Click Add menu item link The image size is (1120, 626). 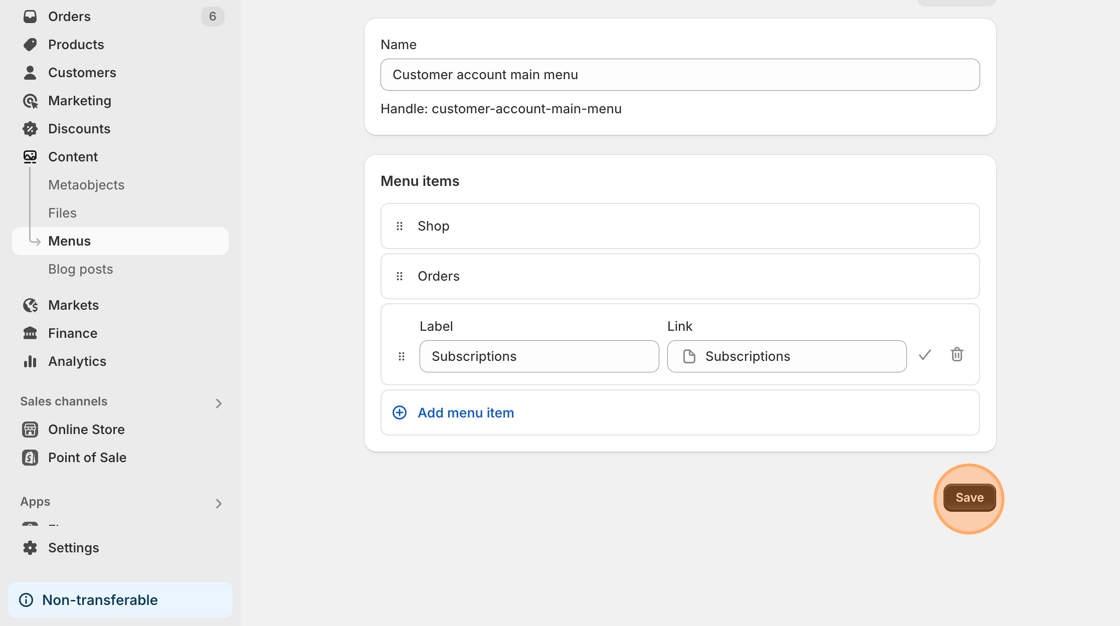pos(466,413)
